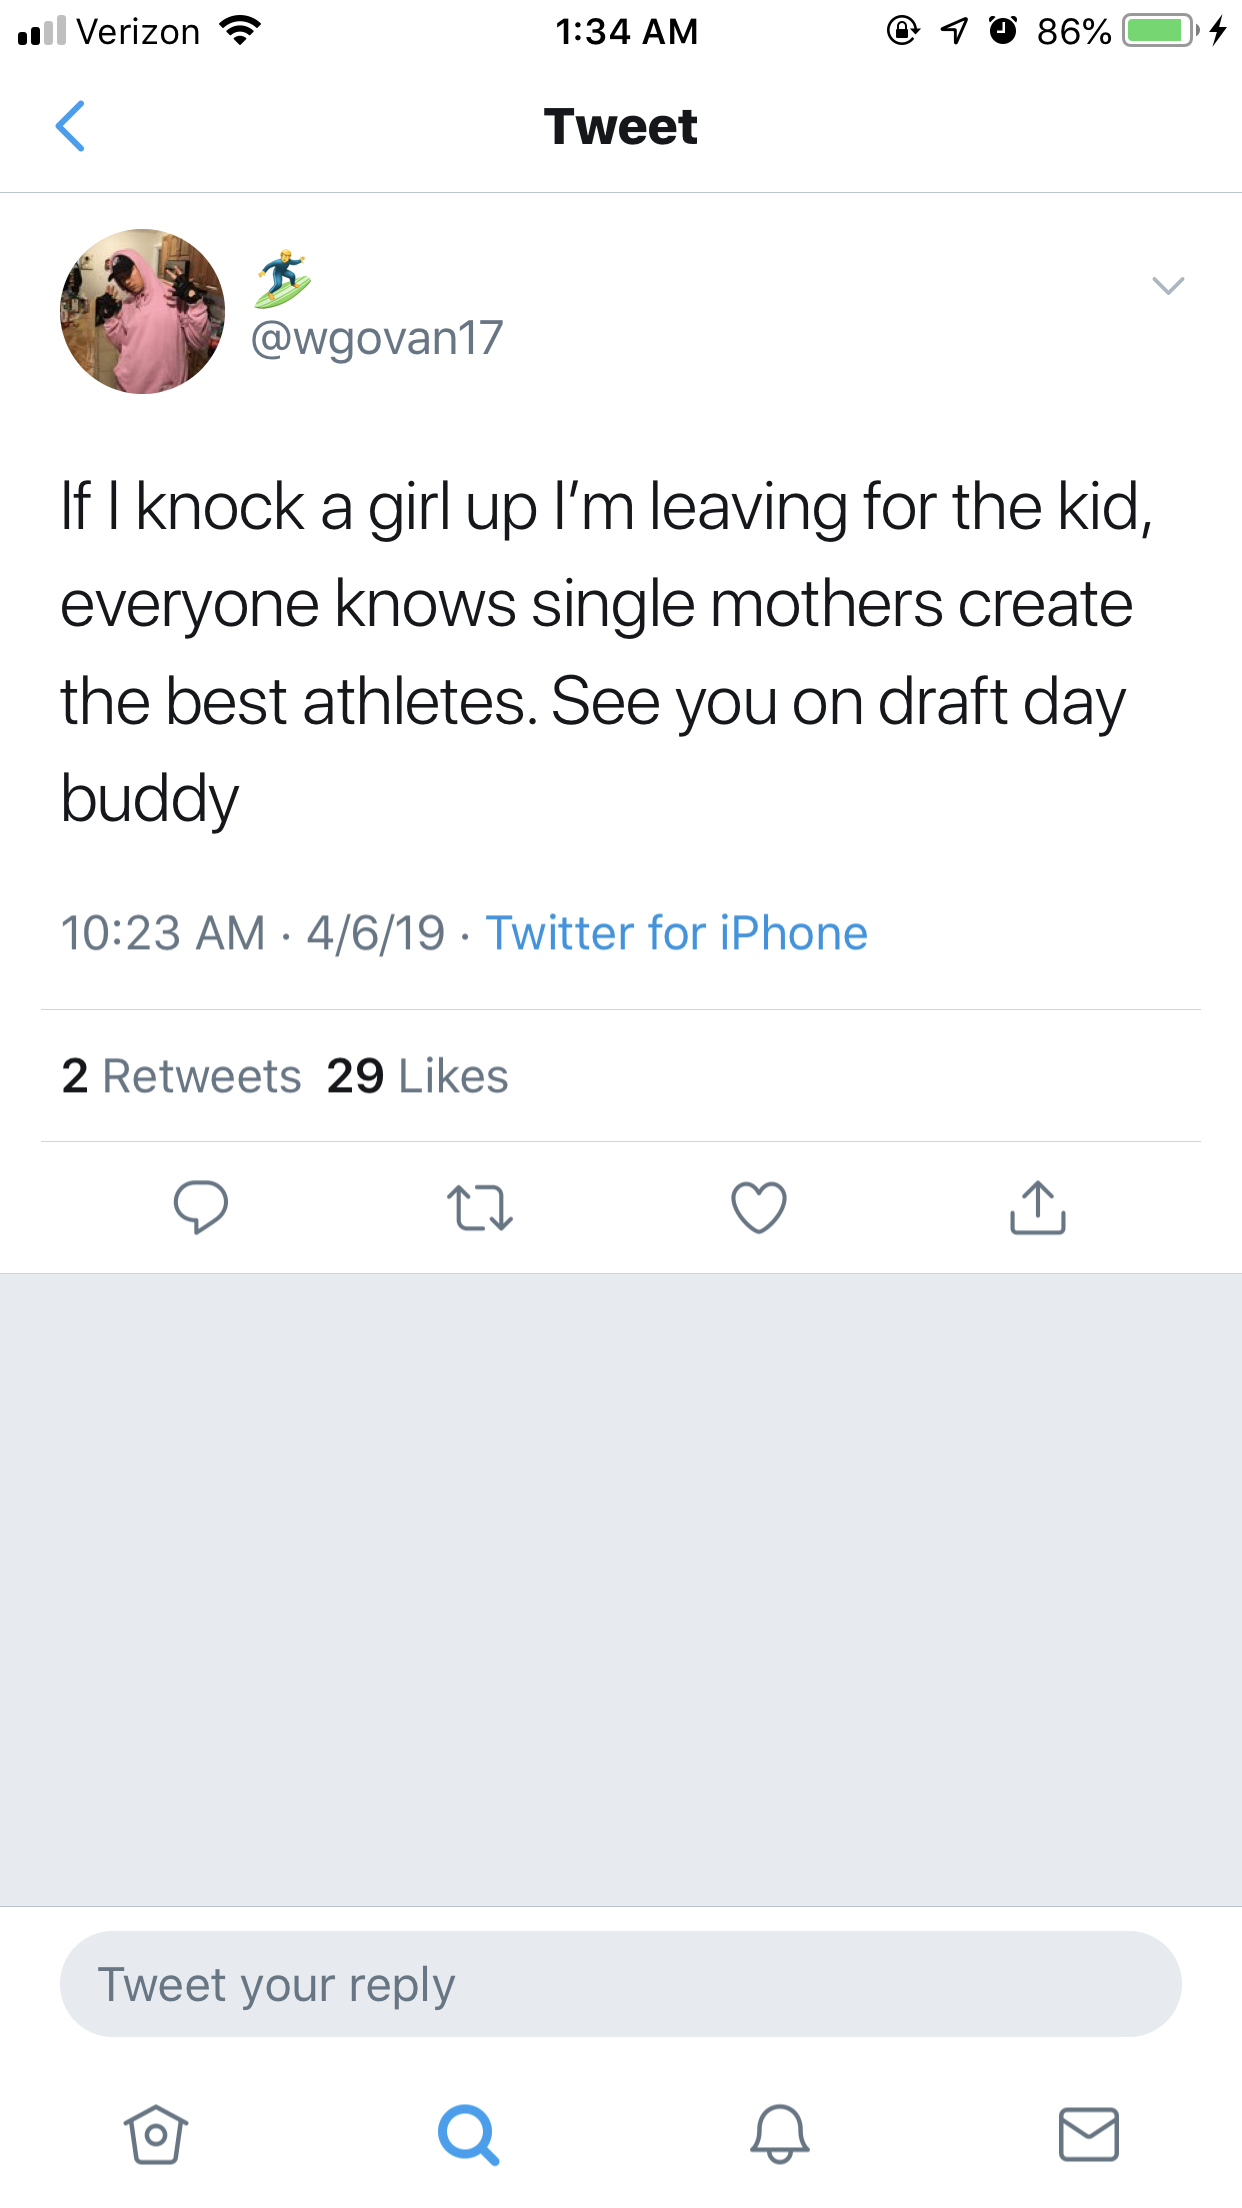Open the tweet options chevron menu

1167,286
